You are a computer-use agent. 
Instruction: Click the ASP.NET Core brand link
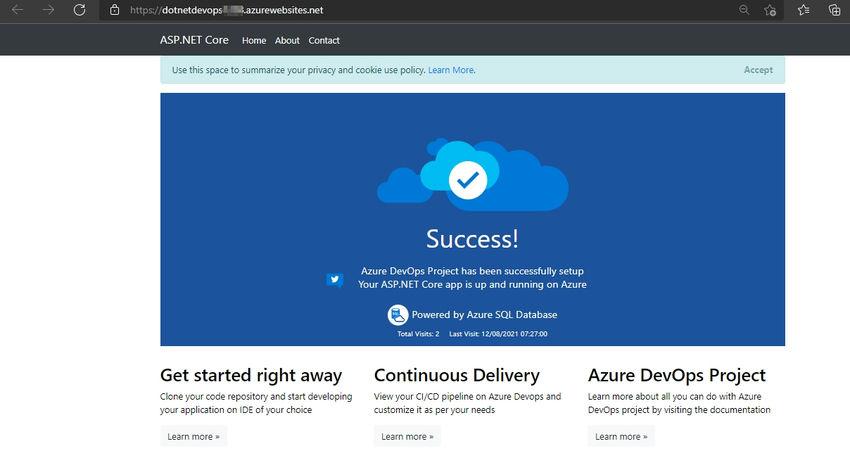(194, 40)
